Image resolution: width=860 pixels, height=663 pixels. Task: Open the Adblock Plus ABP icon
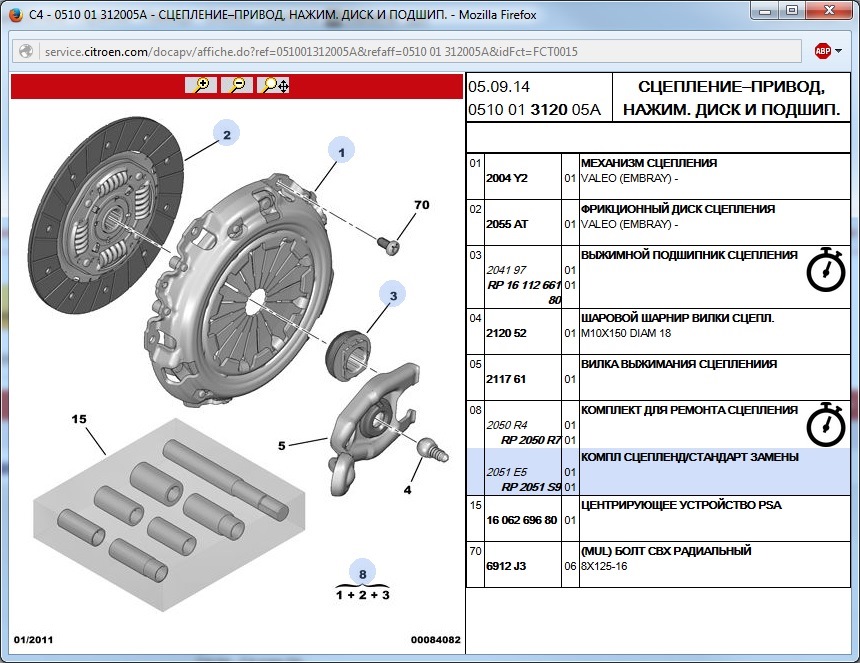click(823, 51)
